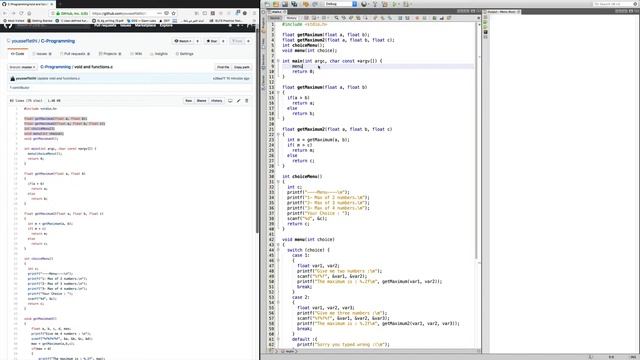640x360 pixels.
Task: Click History button above GitHub file contents
Action: tap(217, 100)
